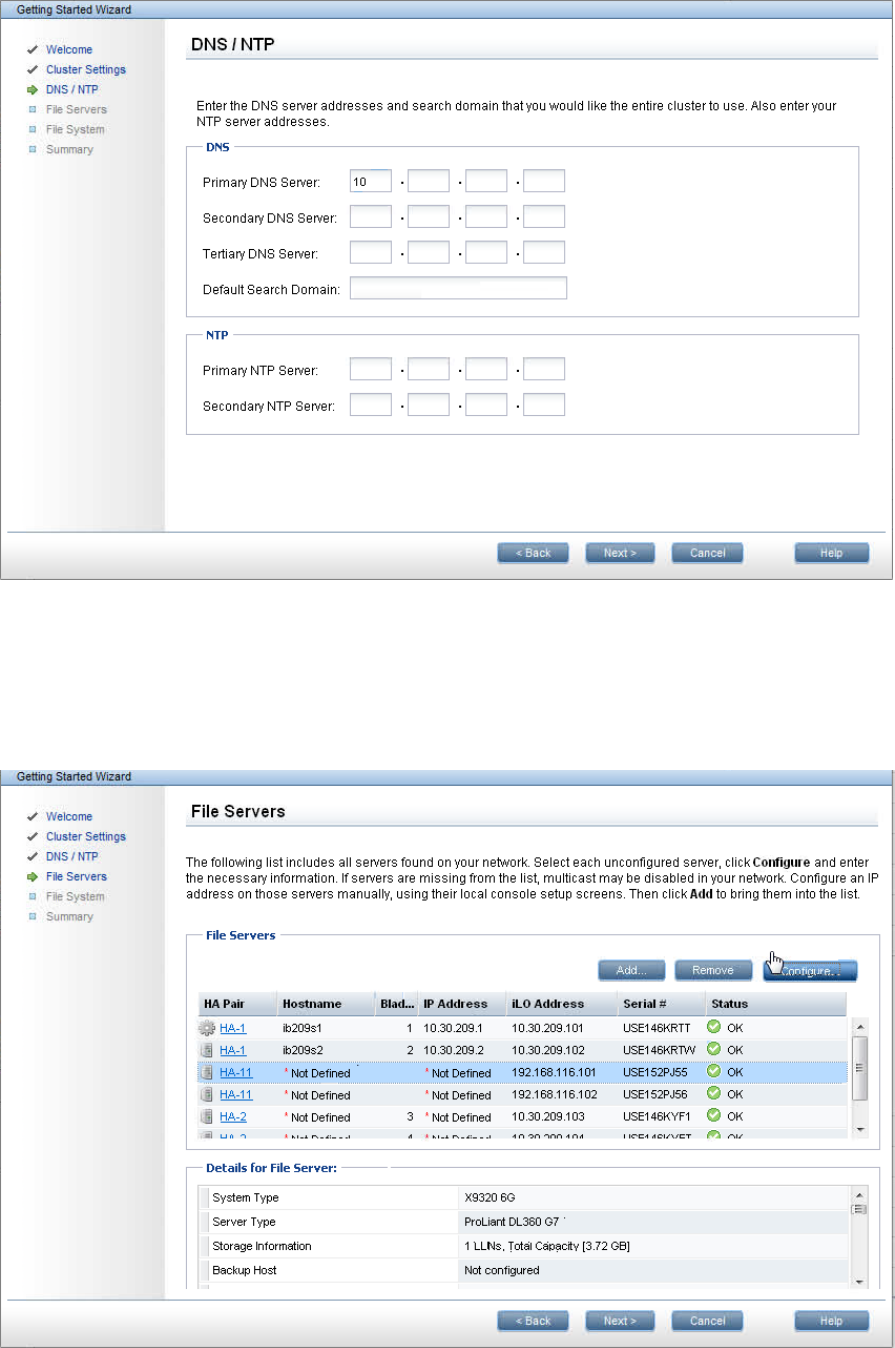Click scroll-down arrow of Details for File Server scrollbar
This screenshot has width=895, height=1348.
859,1282
